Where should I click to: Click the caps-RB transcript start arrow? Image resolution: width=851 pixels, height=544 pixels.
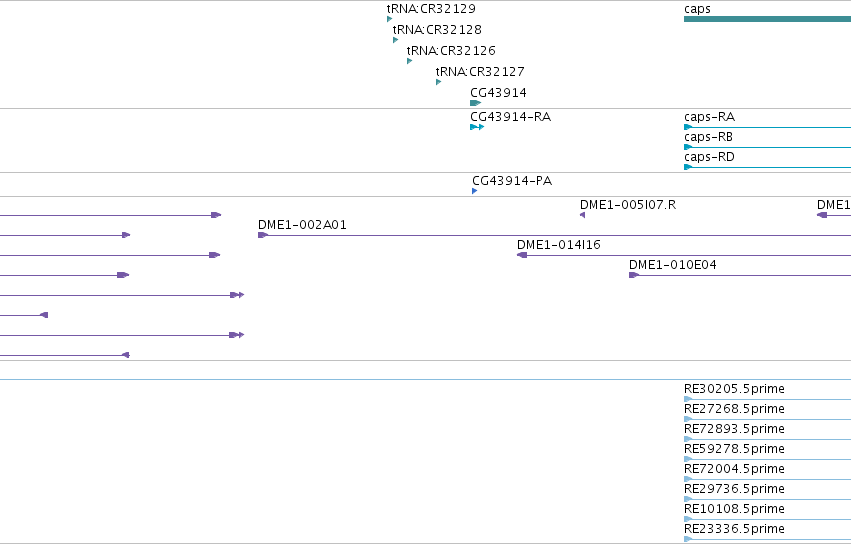[688, 147]
